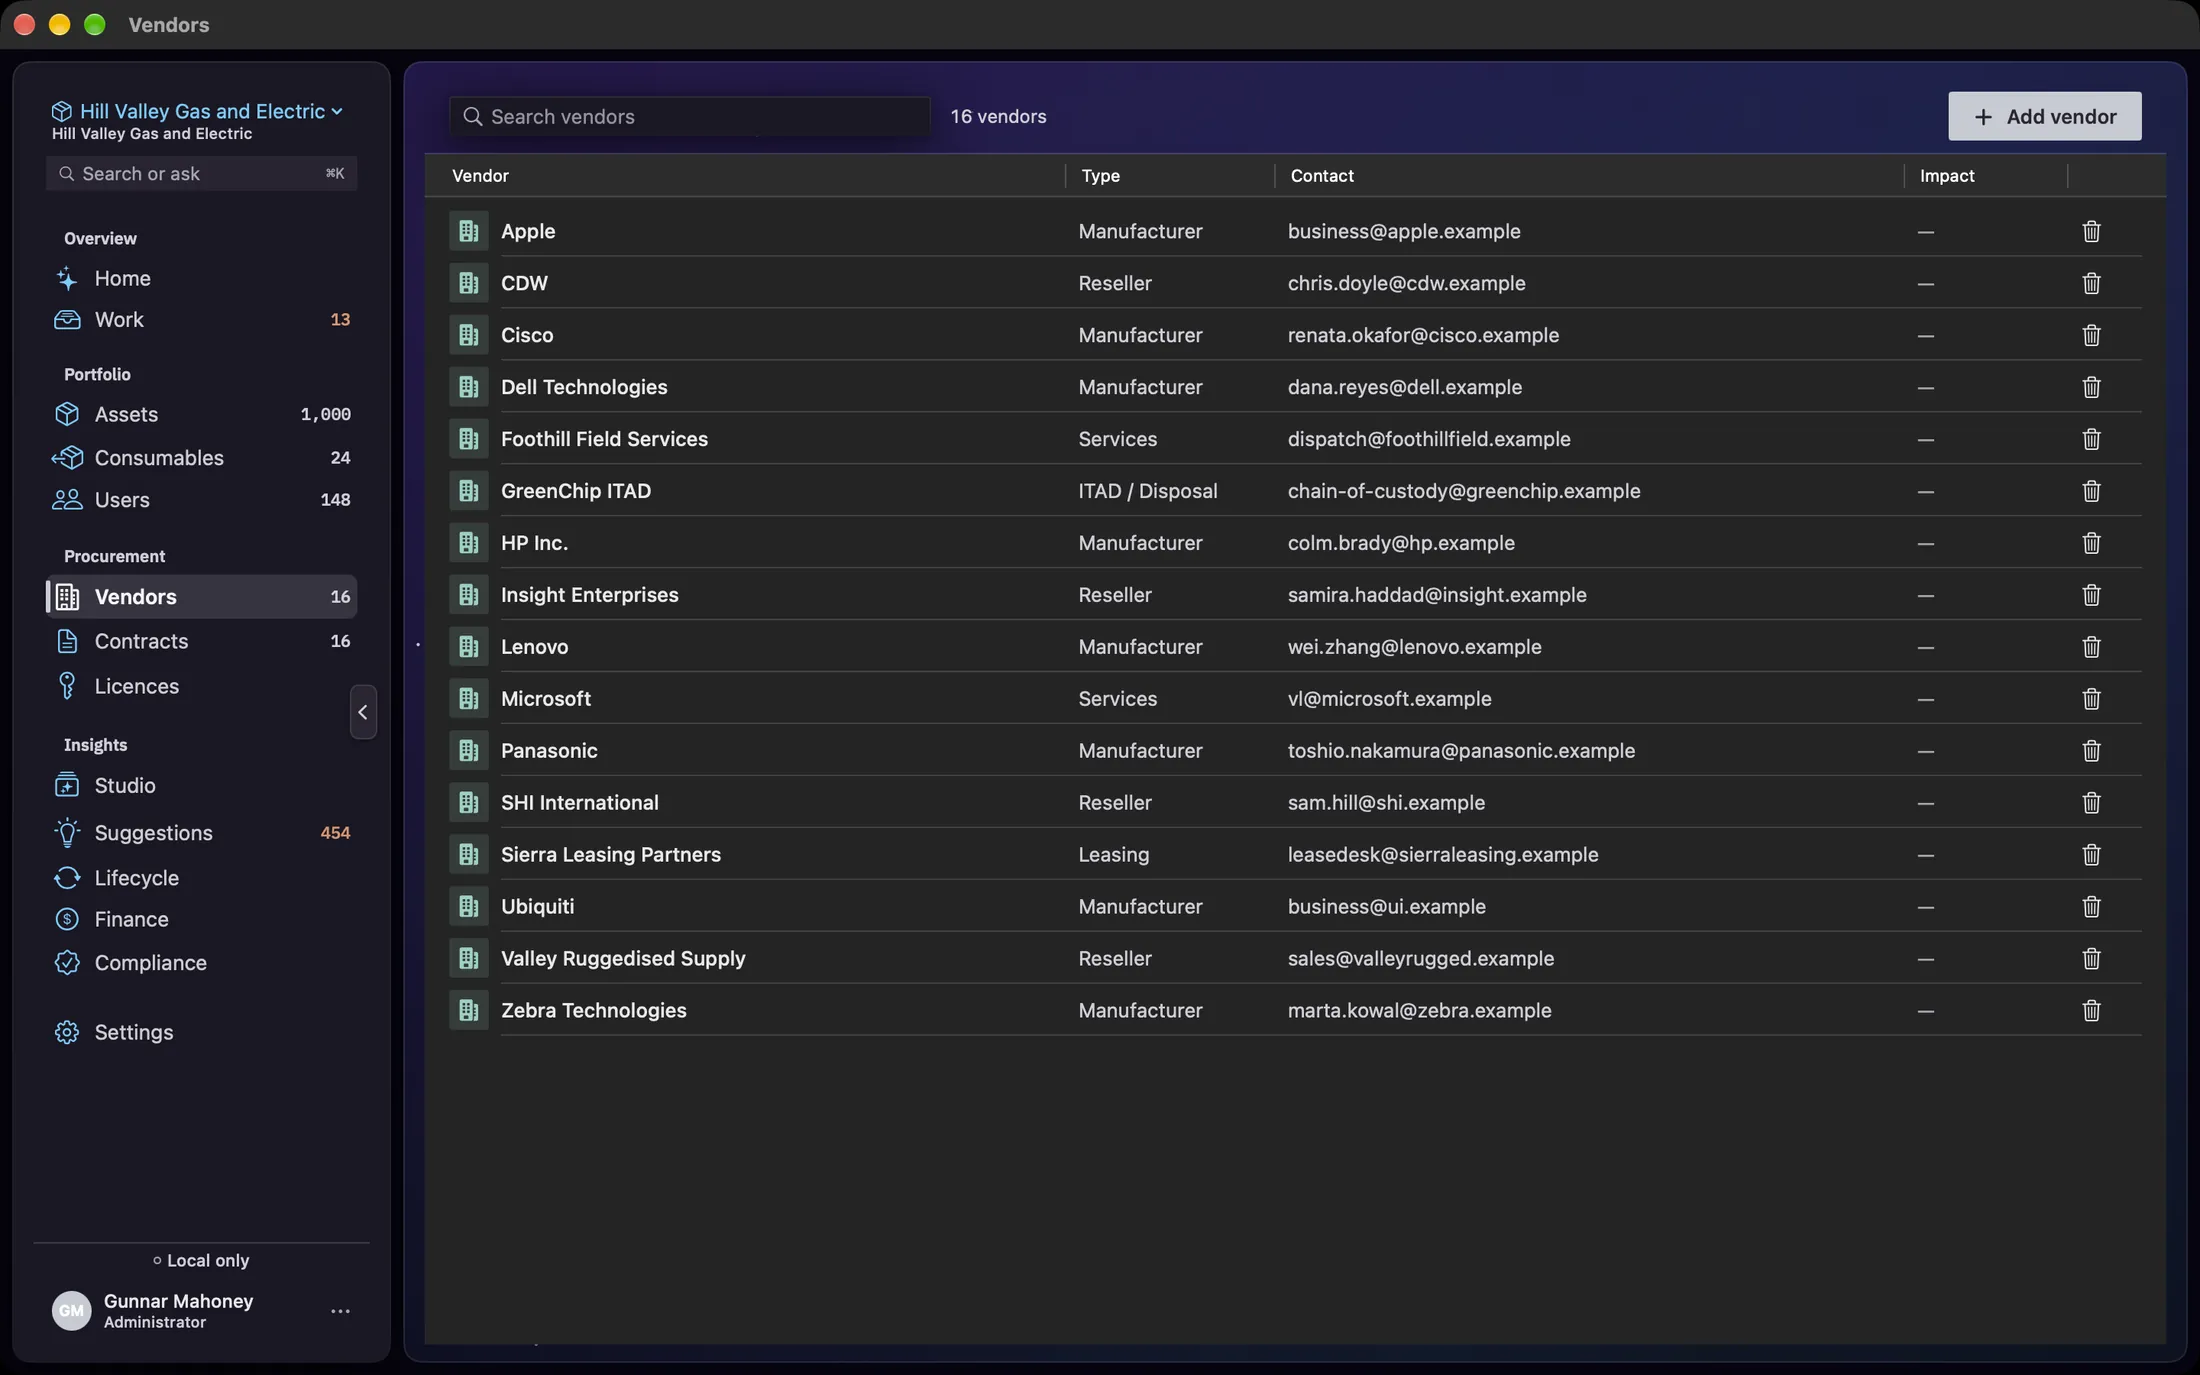Open the Dell Technologies vendor name
The height and width of the screenshot is (1375, 2200).
584,387
